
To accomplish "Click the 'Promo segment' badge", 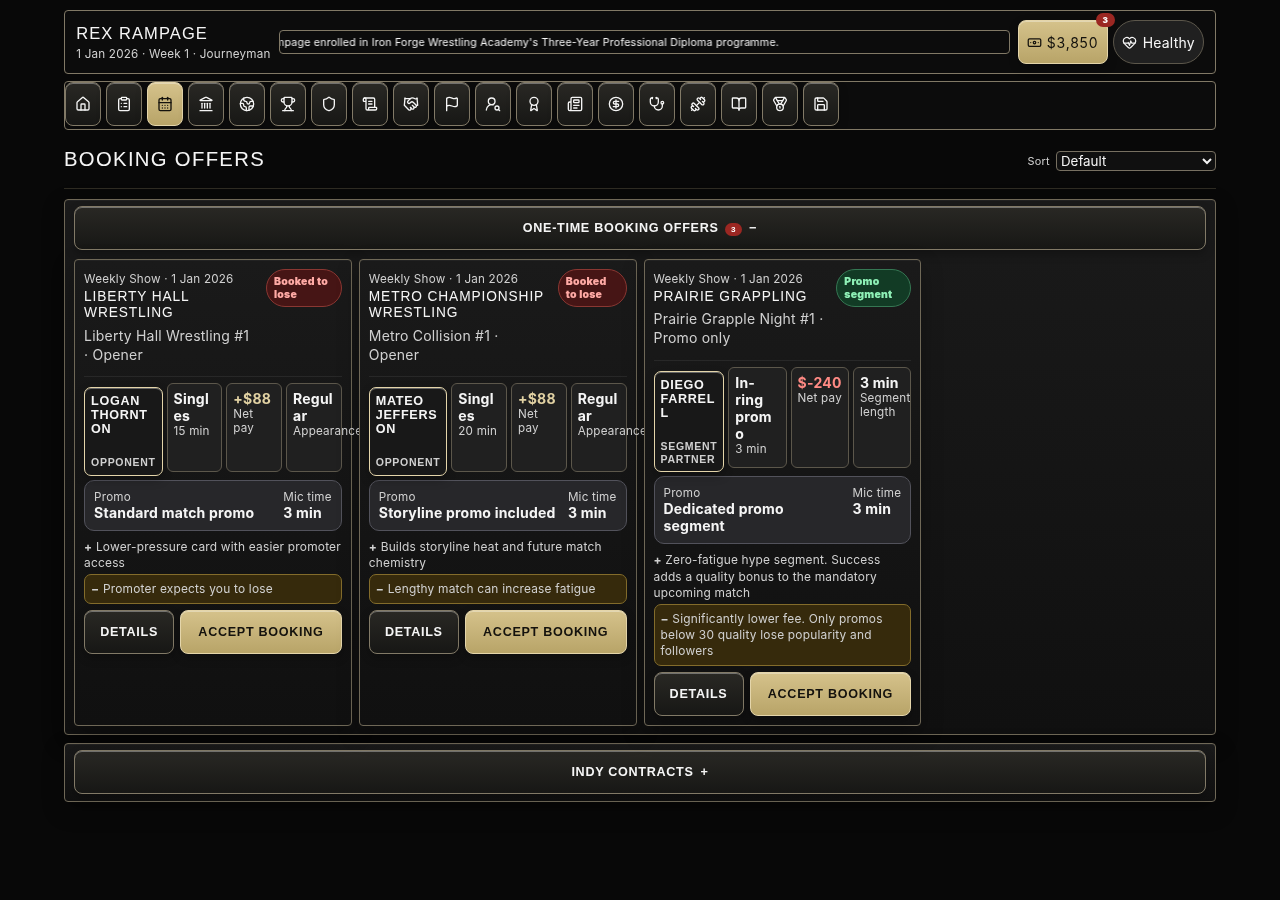I will pos(873,288).
